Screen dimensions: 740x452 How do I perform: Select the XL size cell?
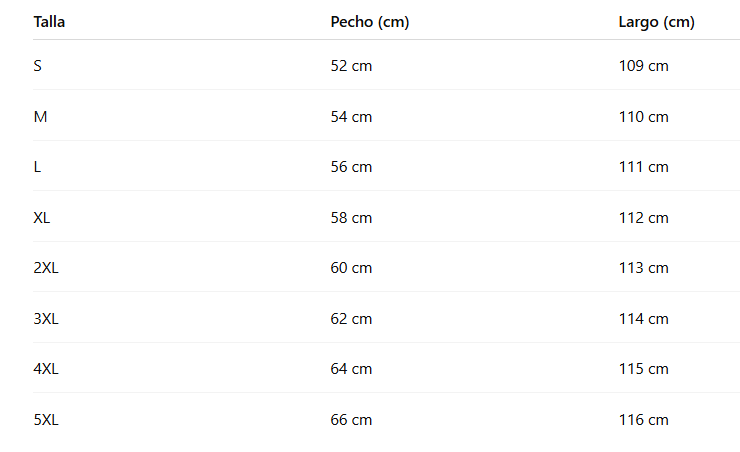(42, 218)
